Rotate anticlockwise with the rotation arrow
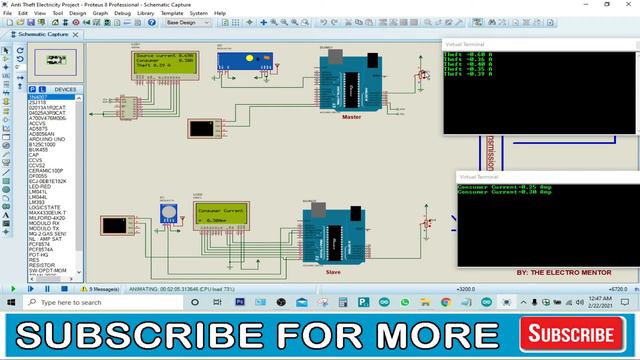Image resolution: width=640 pixels, height=360 pixels. [x=20, y=59]
